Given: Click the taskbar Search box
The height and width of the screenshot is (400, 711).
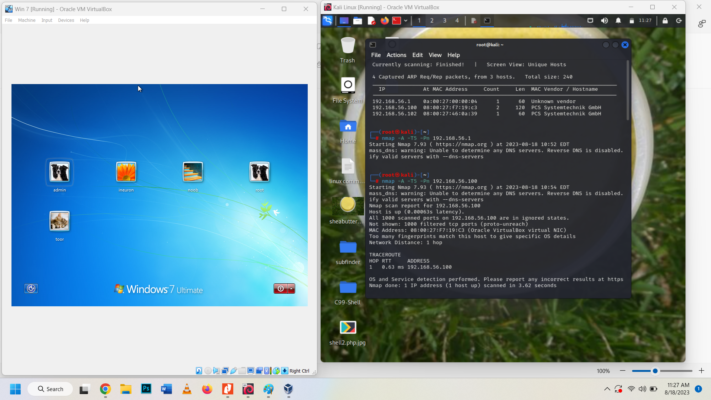Looking at the screenshot, I should coord(50,389).
